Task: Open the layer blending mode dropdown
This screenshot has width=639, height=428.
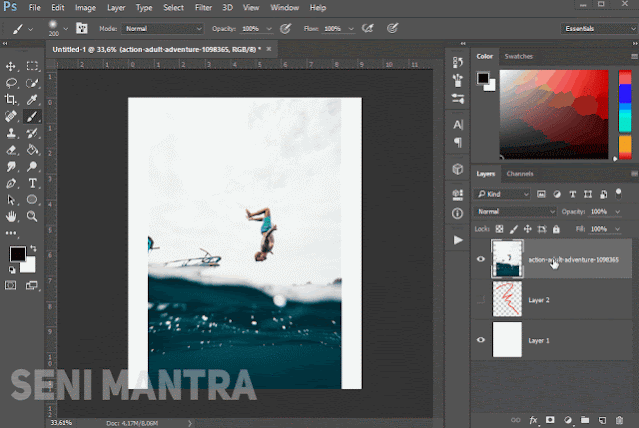Action: pos(515,212)
